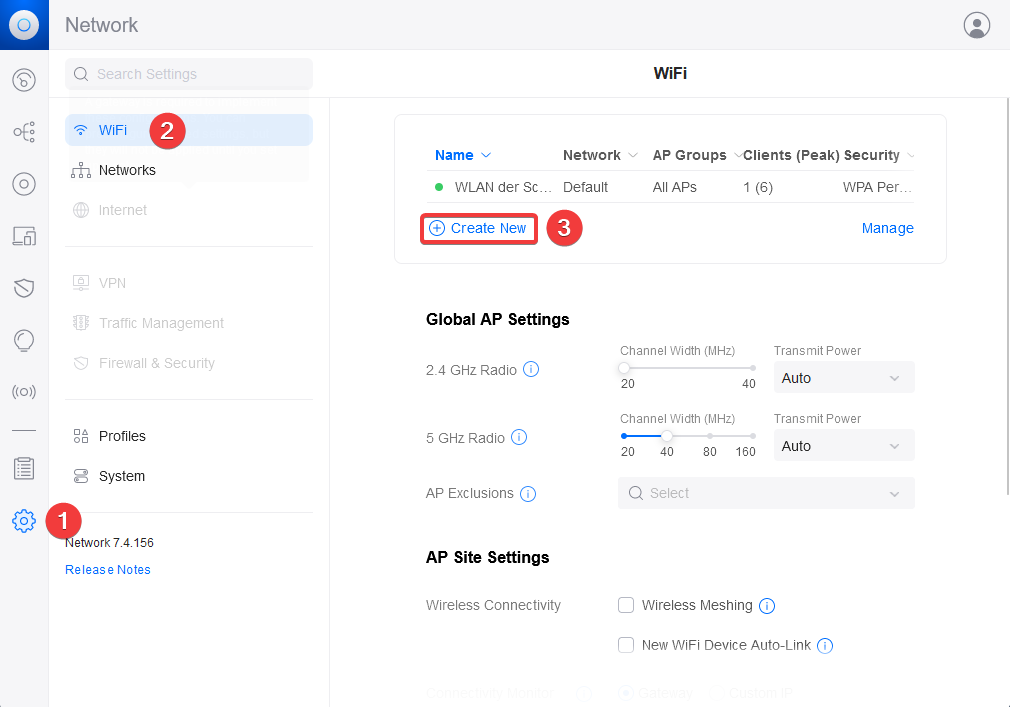Select Internet settings menu item
Viewport: 1010px width, 707px height.
click(189, 210)
